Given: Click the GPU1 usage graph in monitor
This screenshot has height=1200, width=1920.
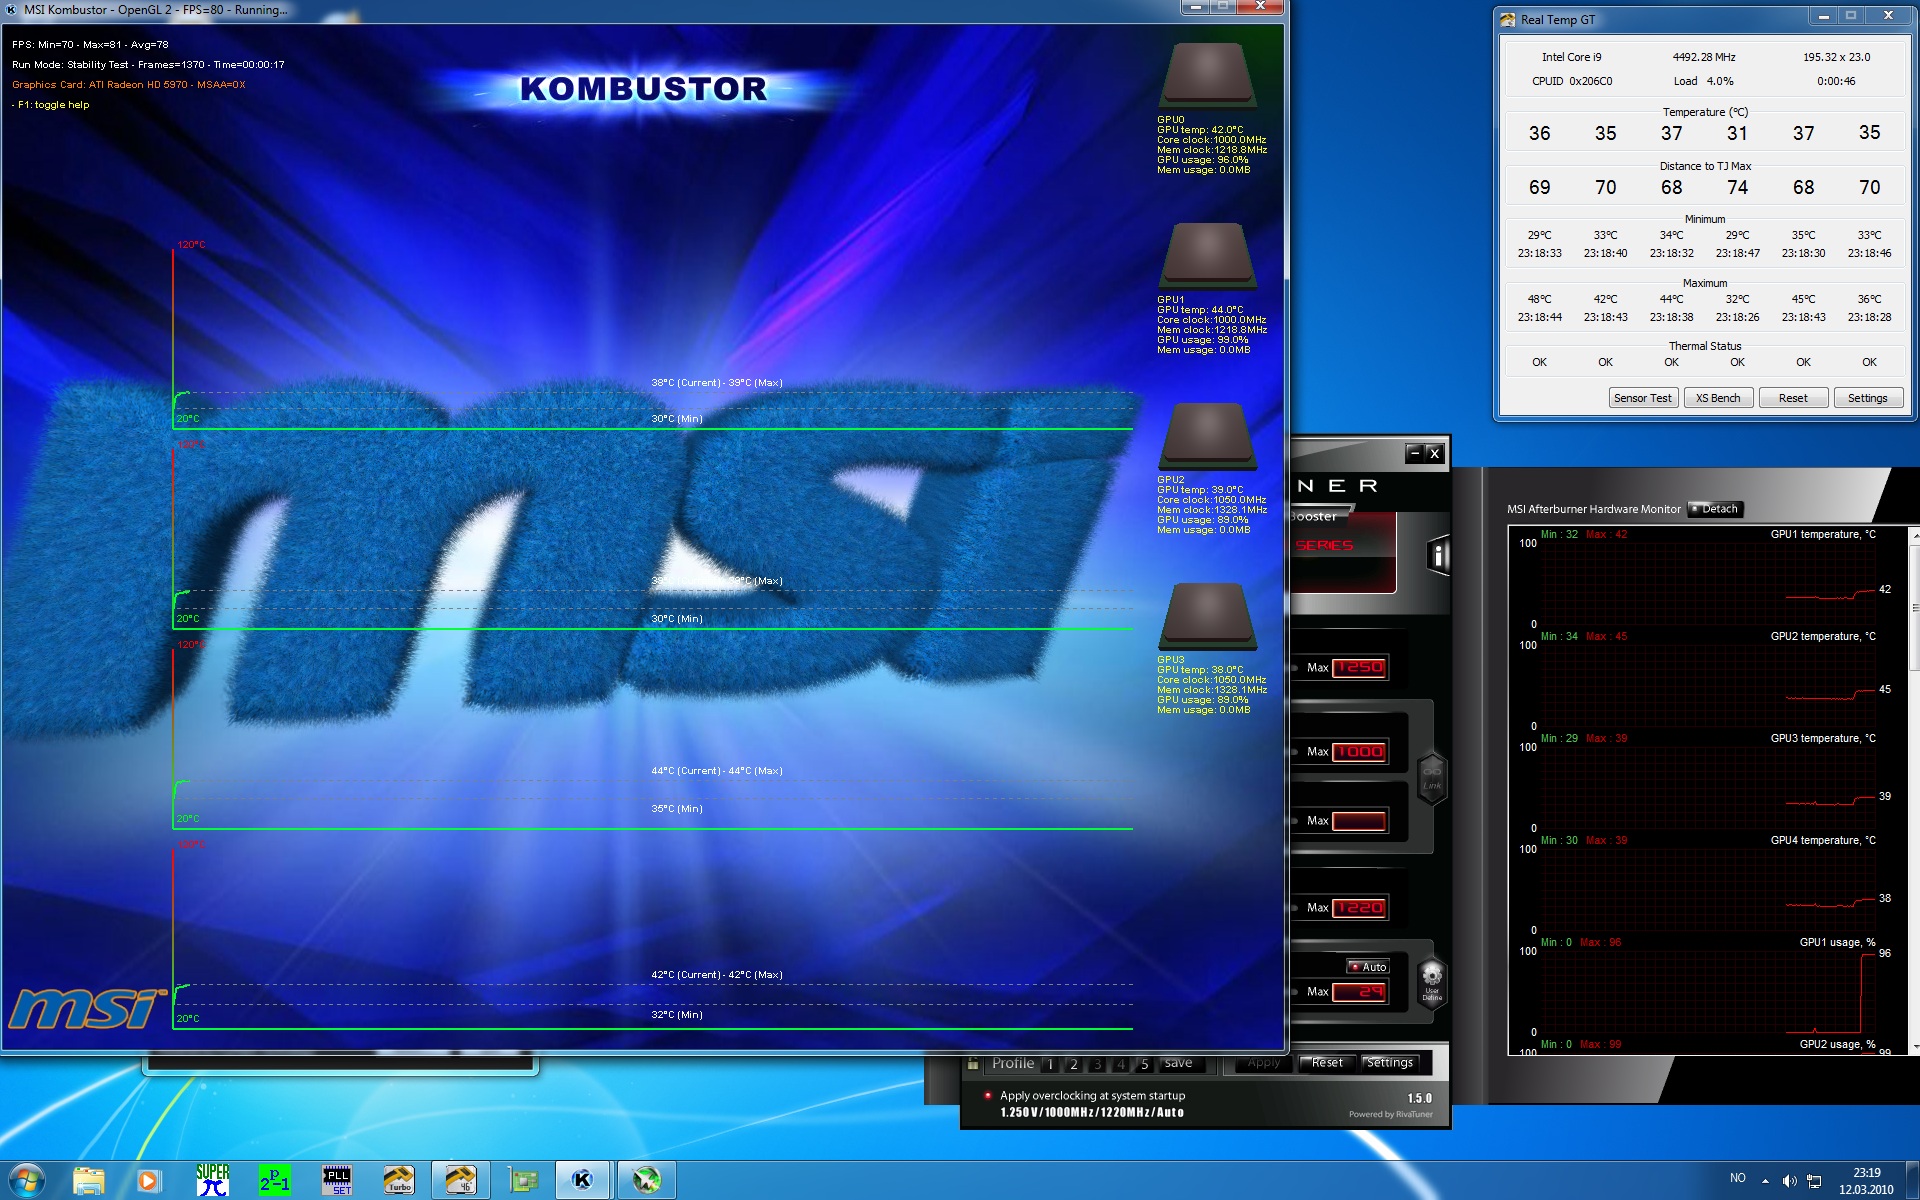Looking at the screenshot, I should click(x=1709, y=990).
